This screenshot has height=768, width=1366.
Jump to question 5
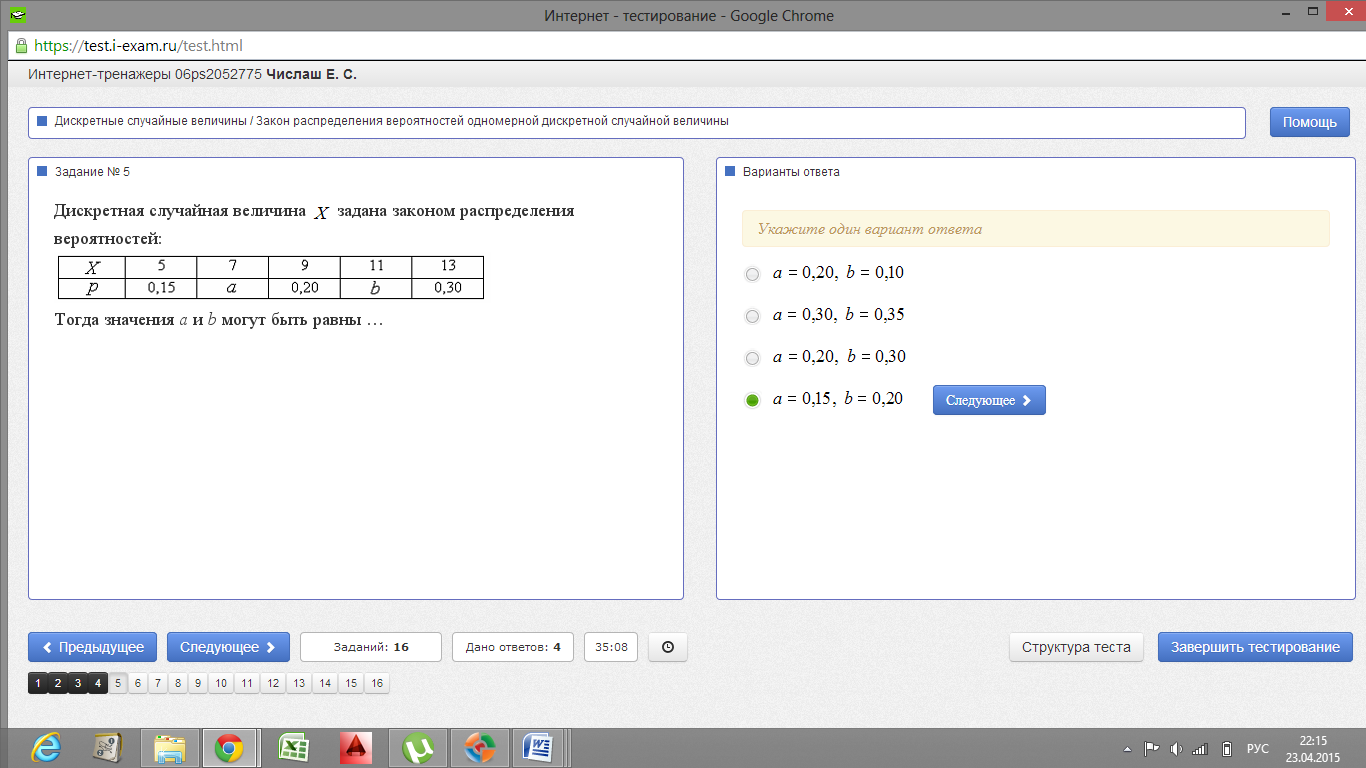coord(118,684)
